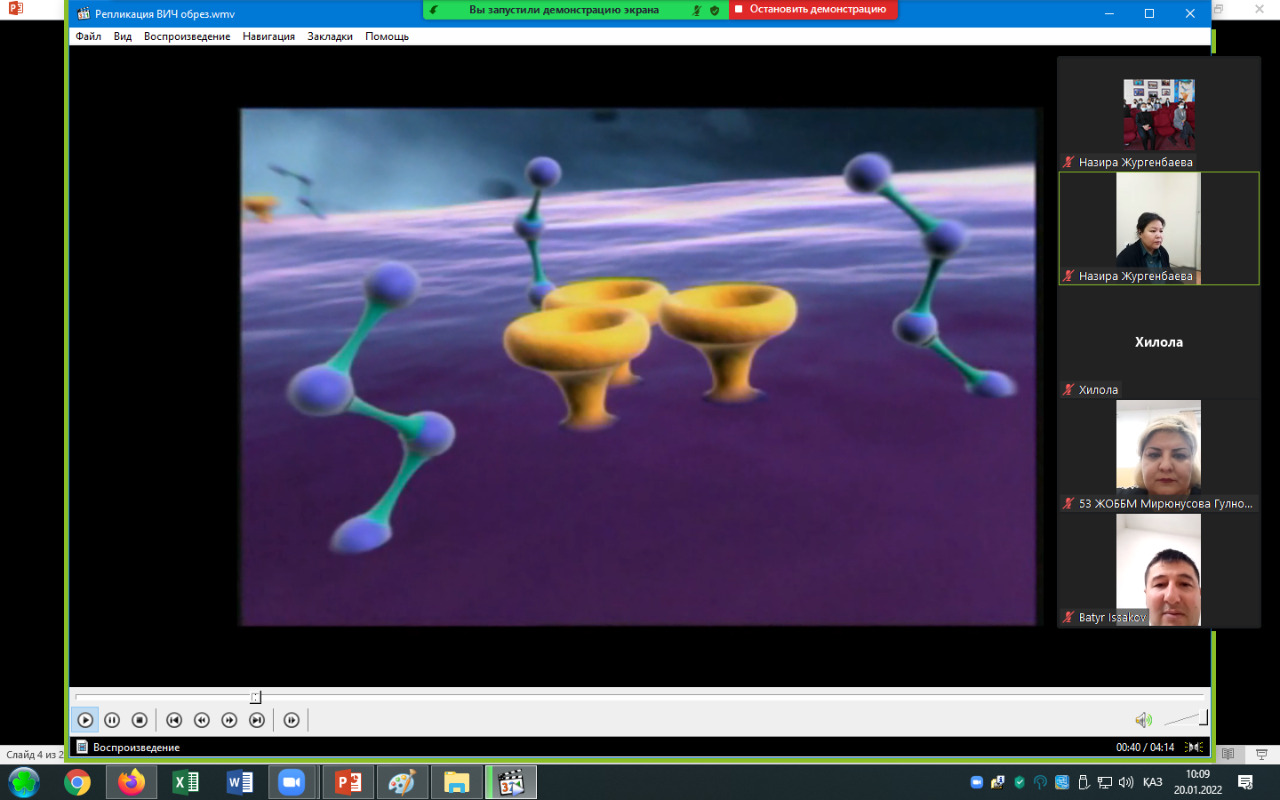Open the Воспроизведение menu
Viewport: 1280px width, 800px height.
[x=187, y=36]
